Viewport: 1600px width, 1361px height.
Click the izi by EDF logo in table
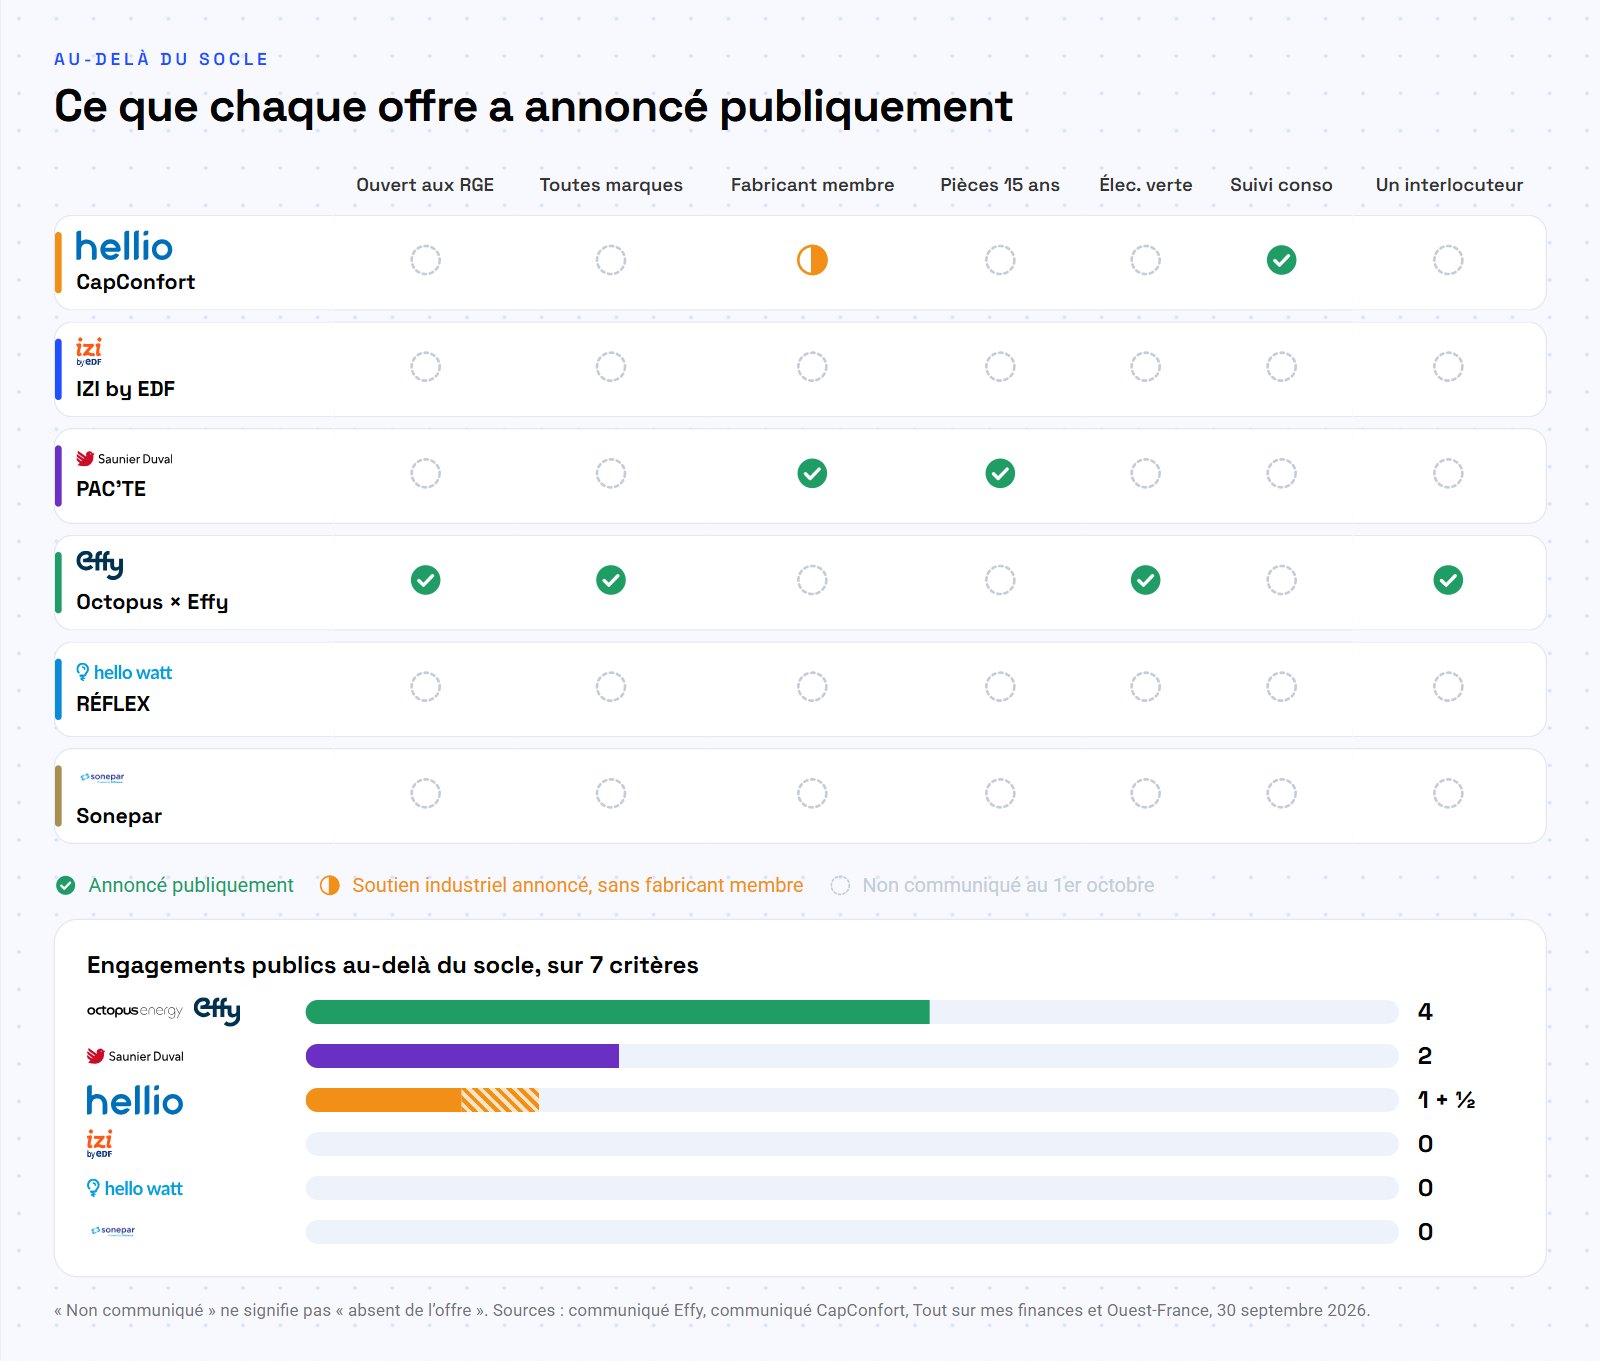(x=89, y=352)
